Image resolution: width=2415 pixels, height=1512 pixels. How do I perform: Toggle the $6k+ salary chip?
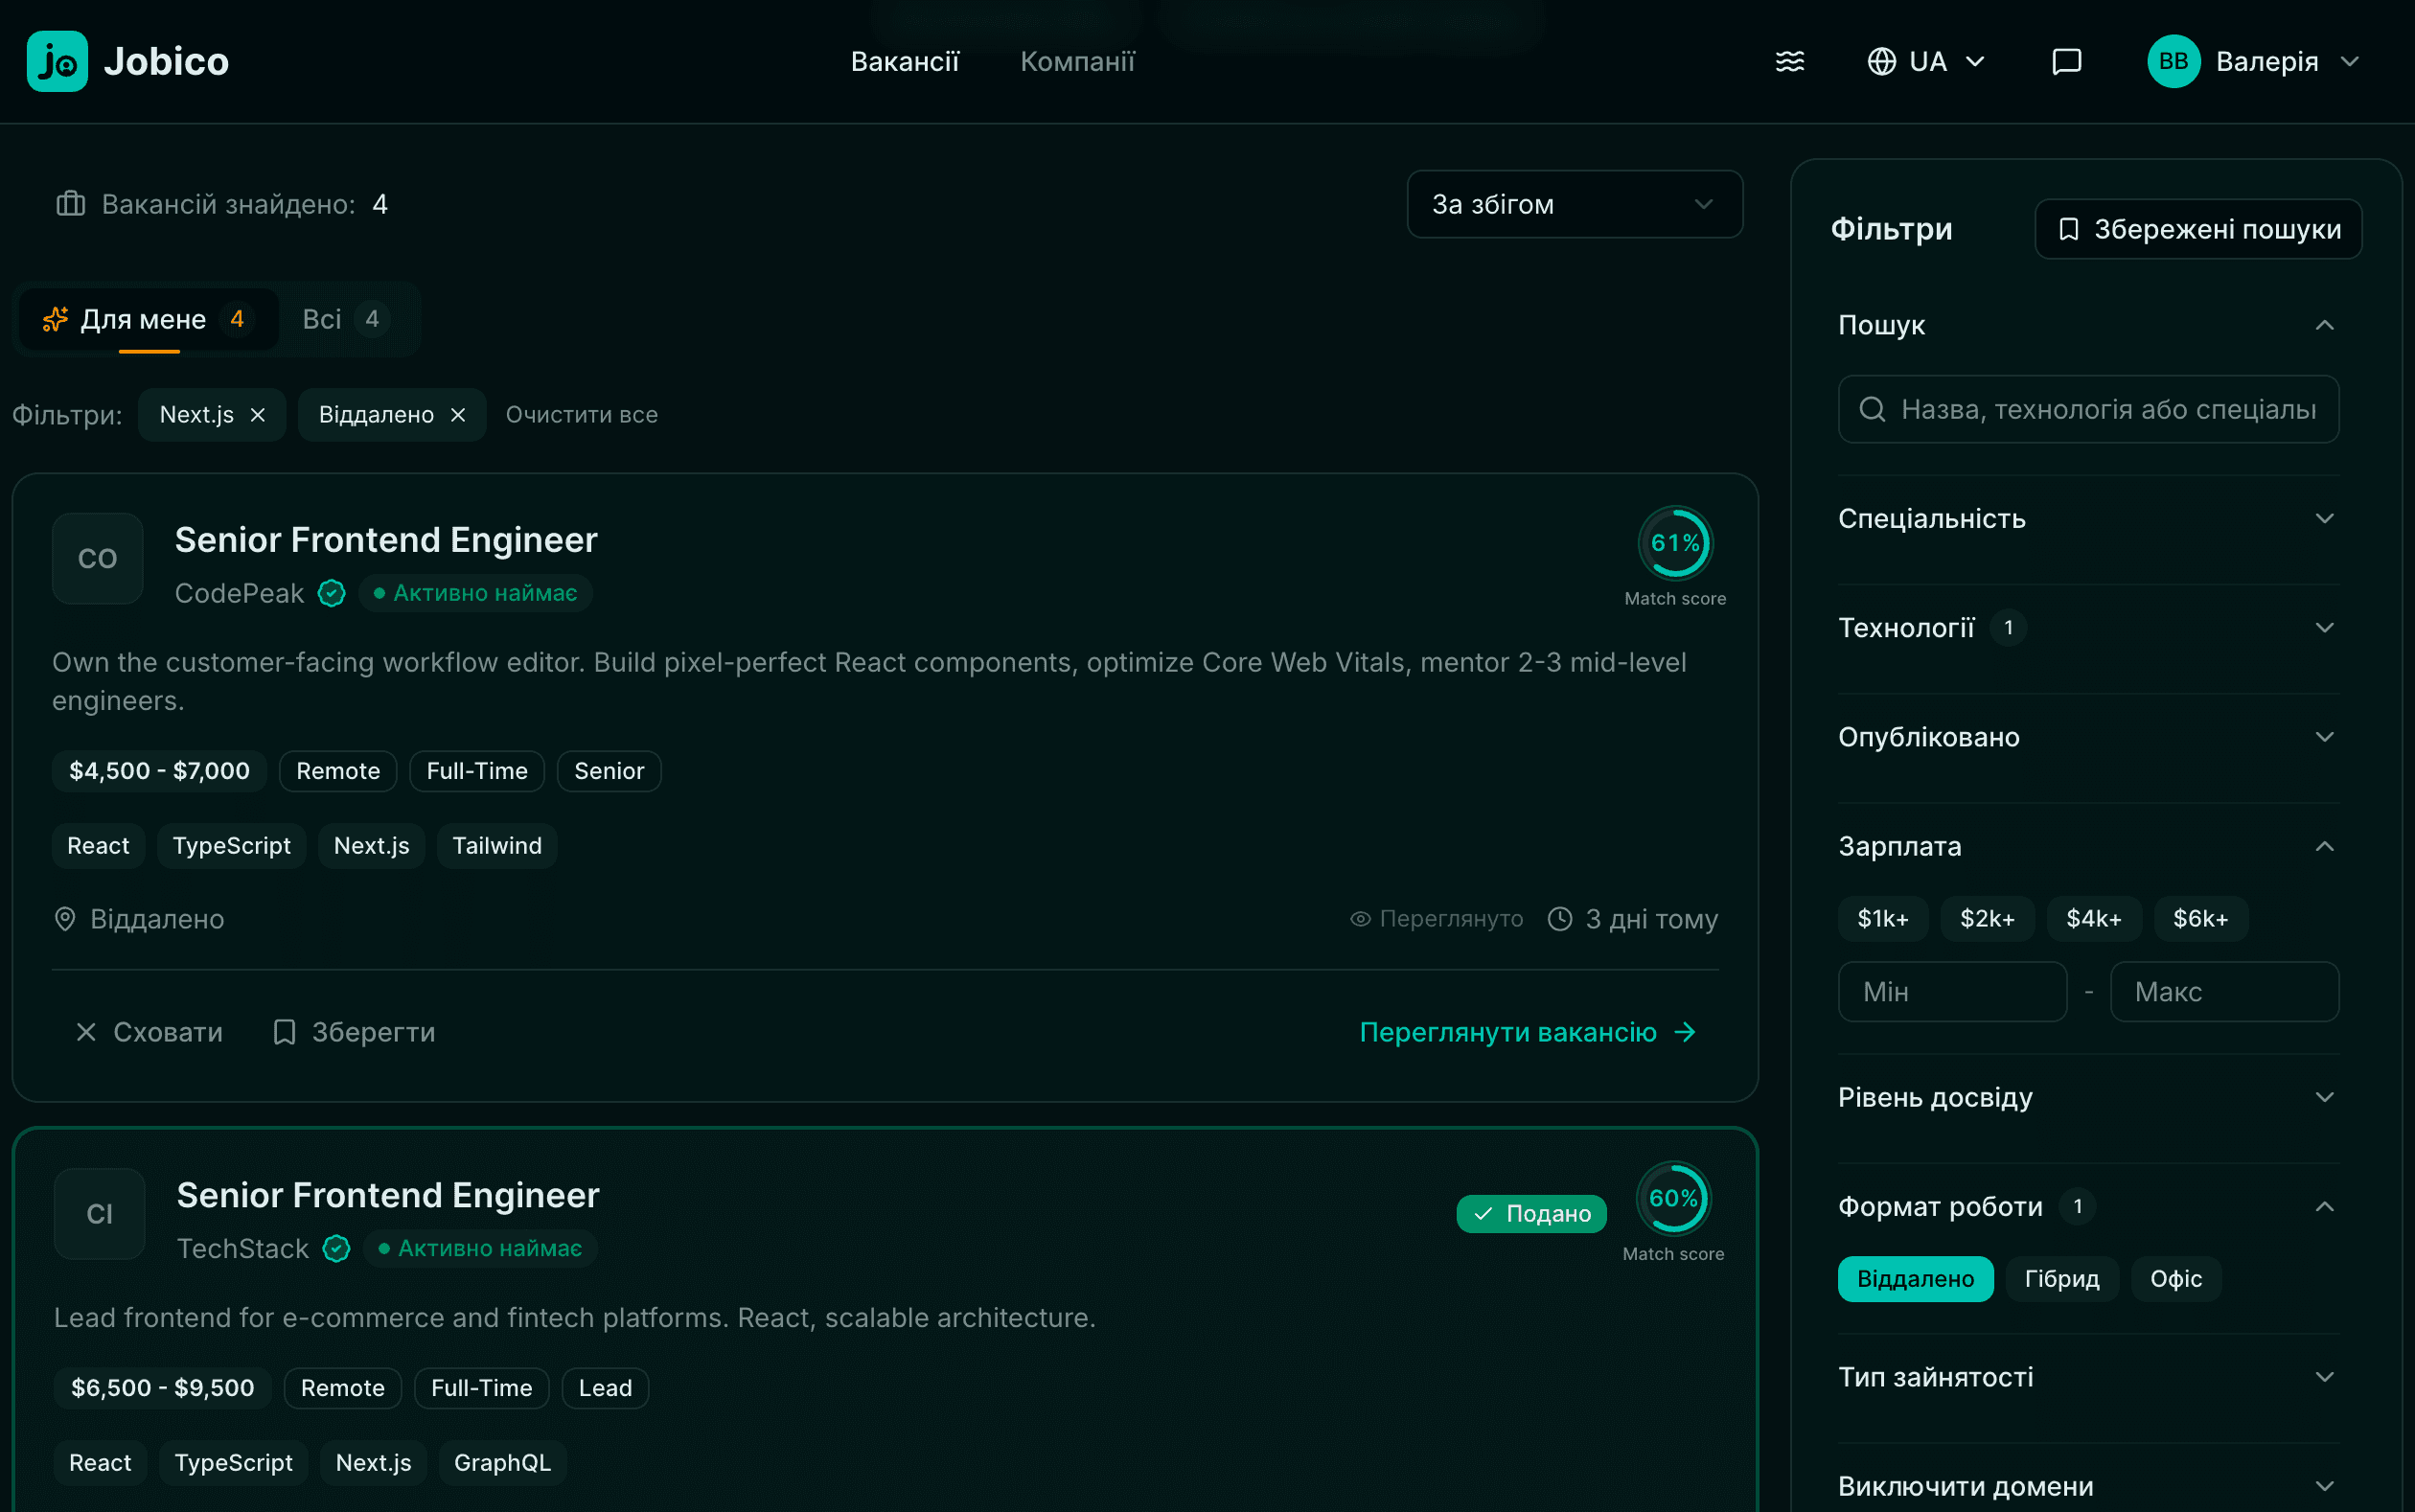point(2200,919)
